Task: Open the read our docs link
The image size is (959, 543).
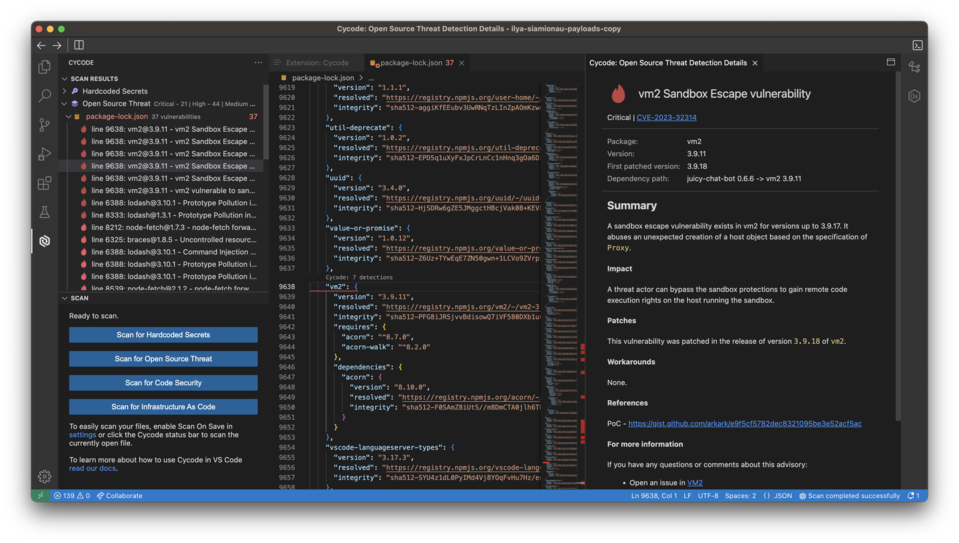Action: [92, 468]
